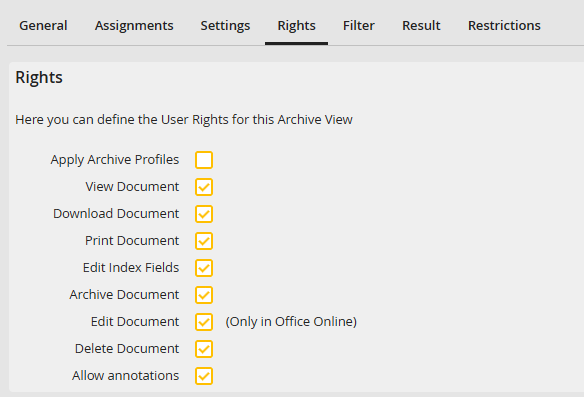Go to the Filter tab
The height and width of the screenshot is (397, 584).
pyautogui.click(x=359, y=25)
